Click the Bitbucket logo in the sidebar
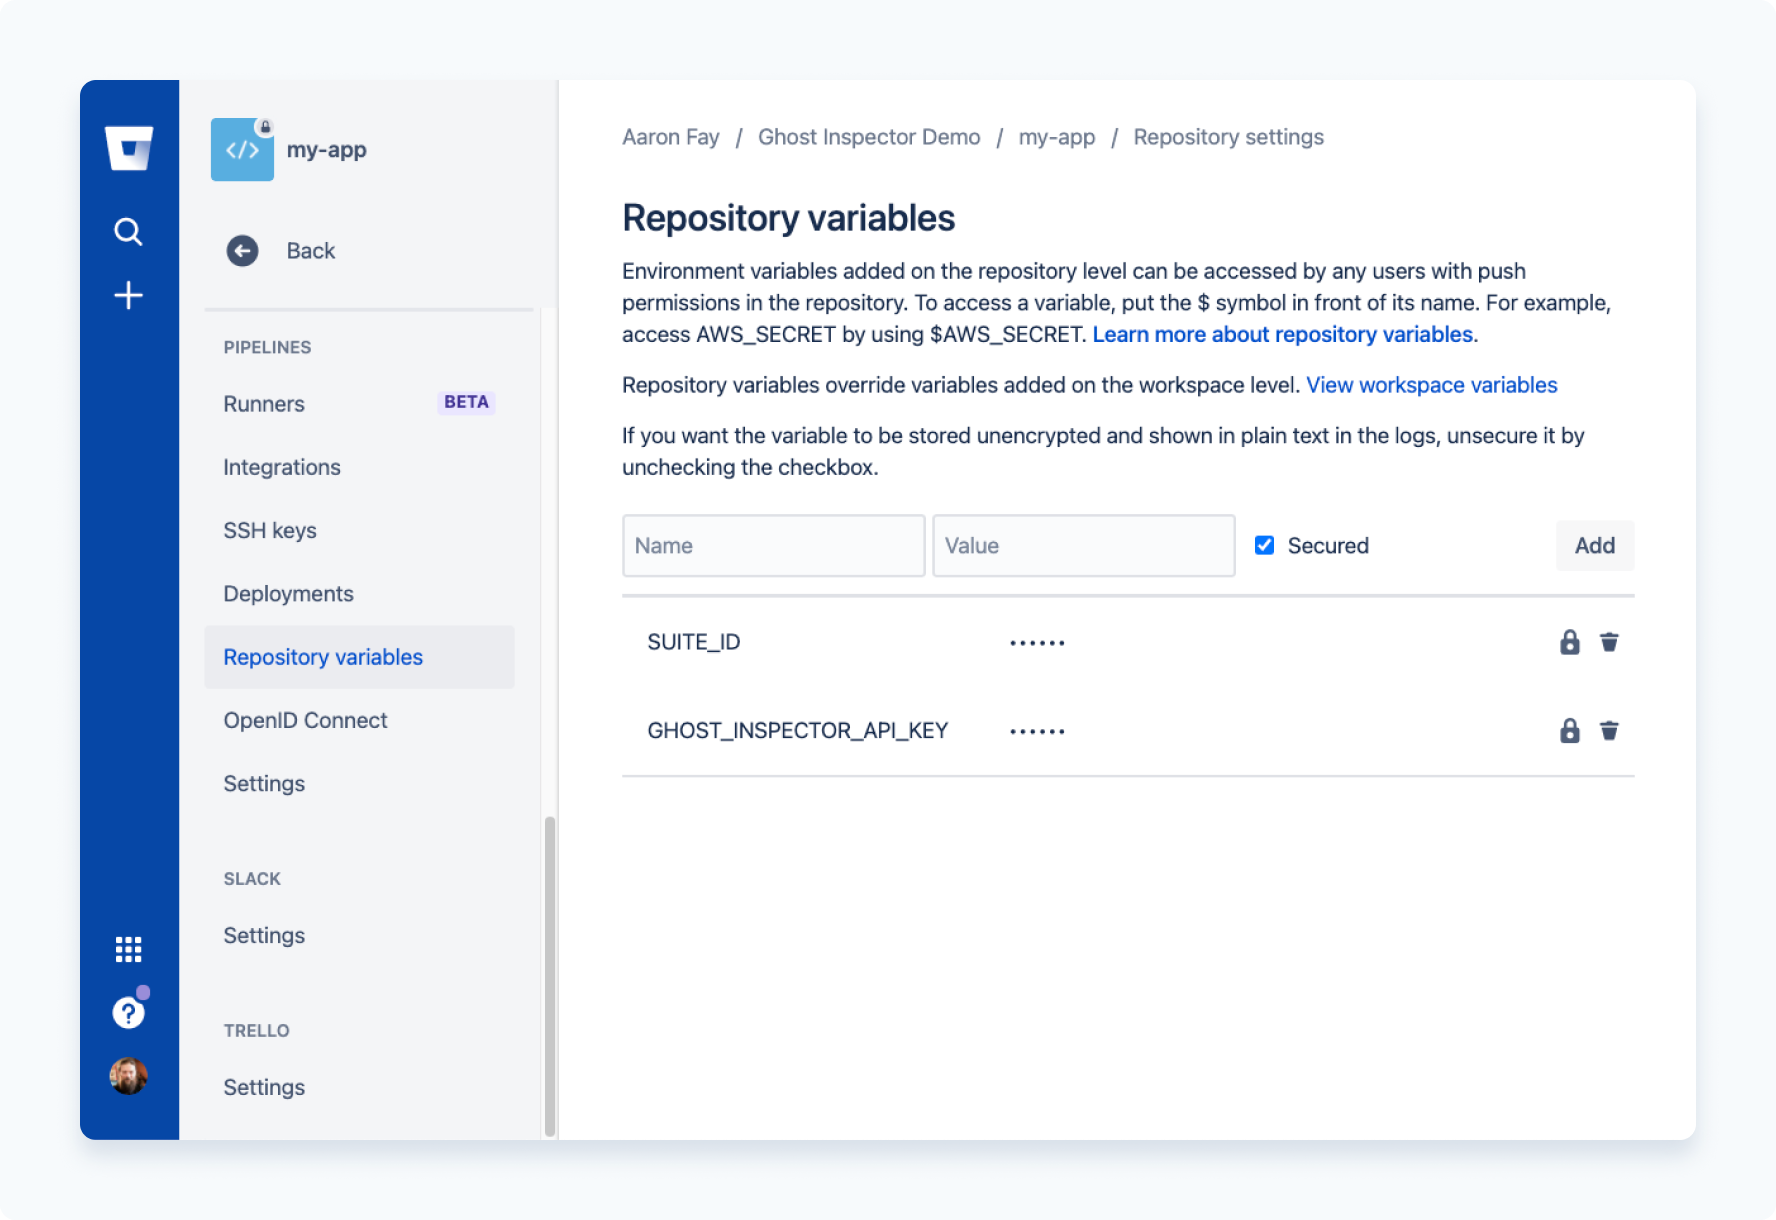This screenshot has width=1776, height=1220. tap(128, 150)
